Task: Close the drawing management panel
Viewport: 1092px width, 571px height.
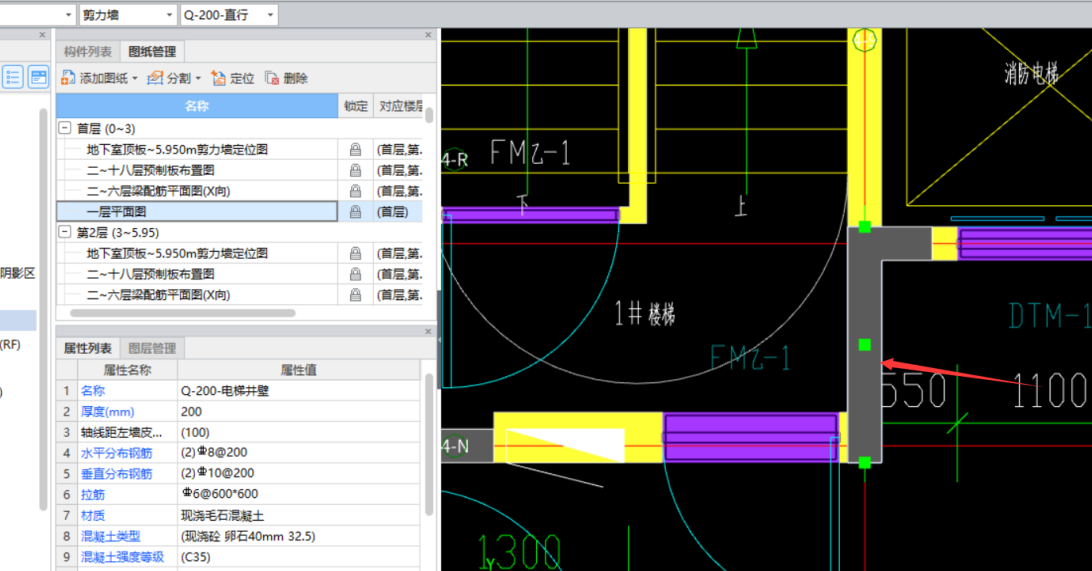Action: pyautogui.click(x=428, y=35)
